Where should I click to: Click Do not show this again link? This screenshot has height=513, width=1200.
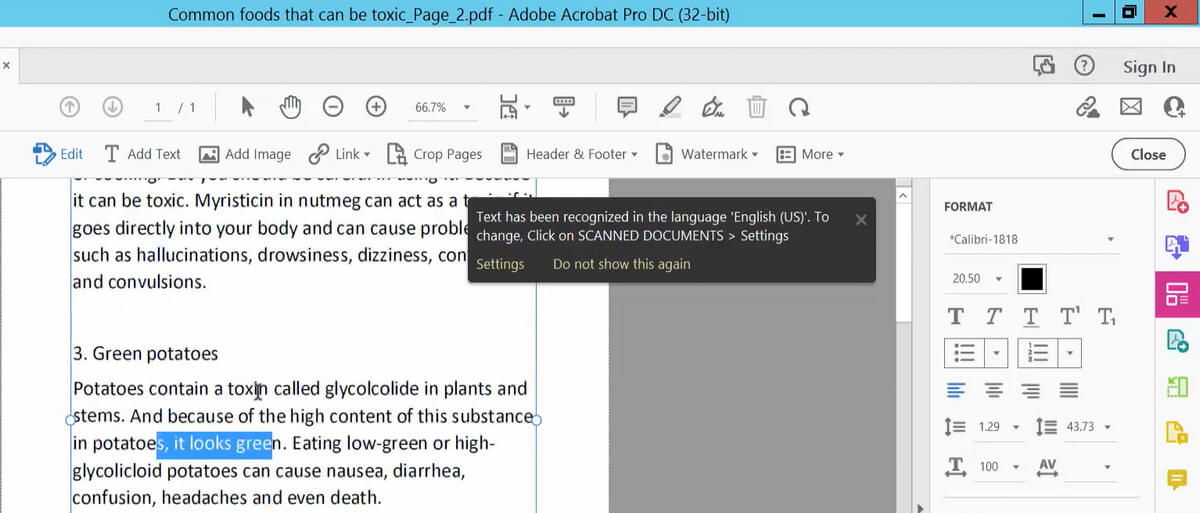[621, 264]
